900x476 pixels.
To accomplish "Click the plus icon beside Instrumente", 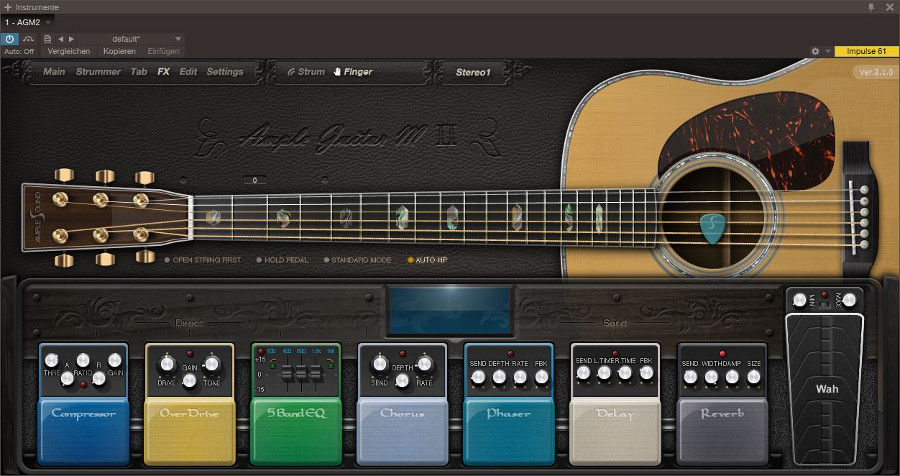I will tap(7, 7).
